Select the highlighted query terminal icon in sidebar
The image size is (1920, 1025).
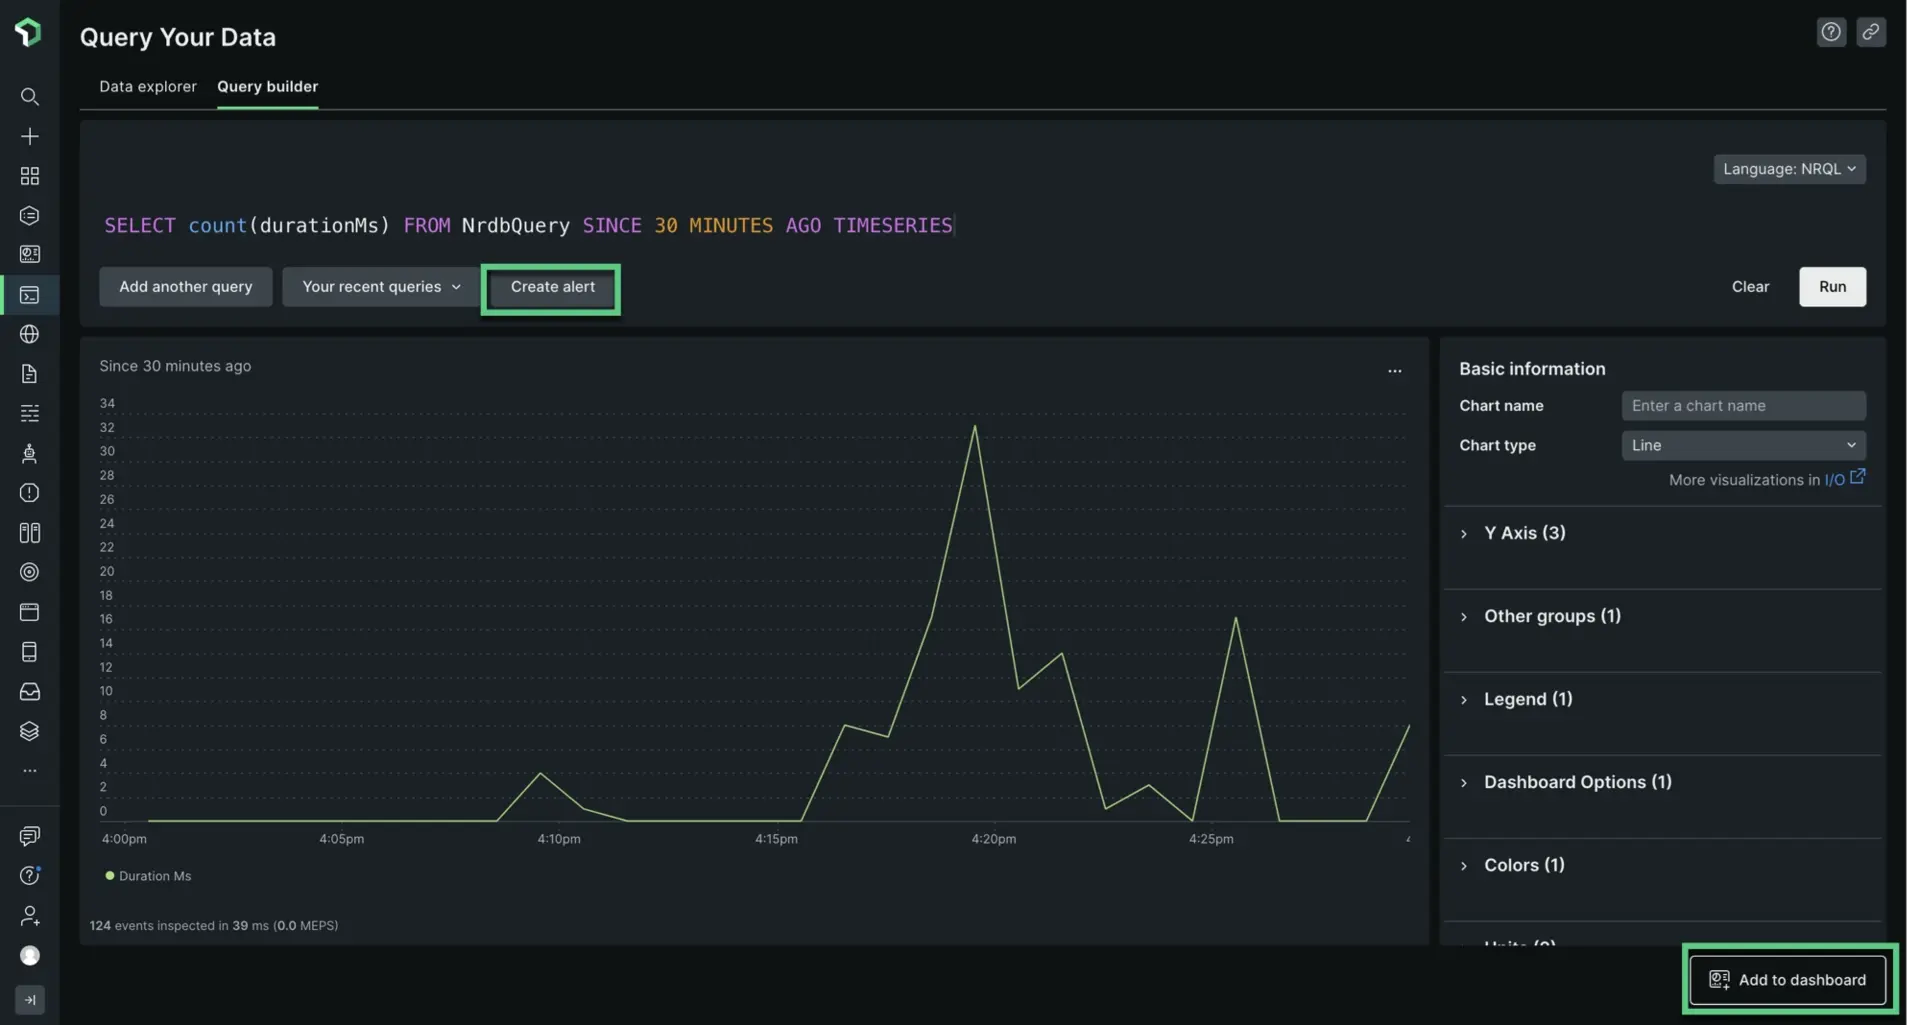point(30,295)
